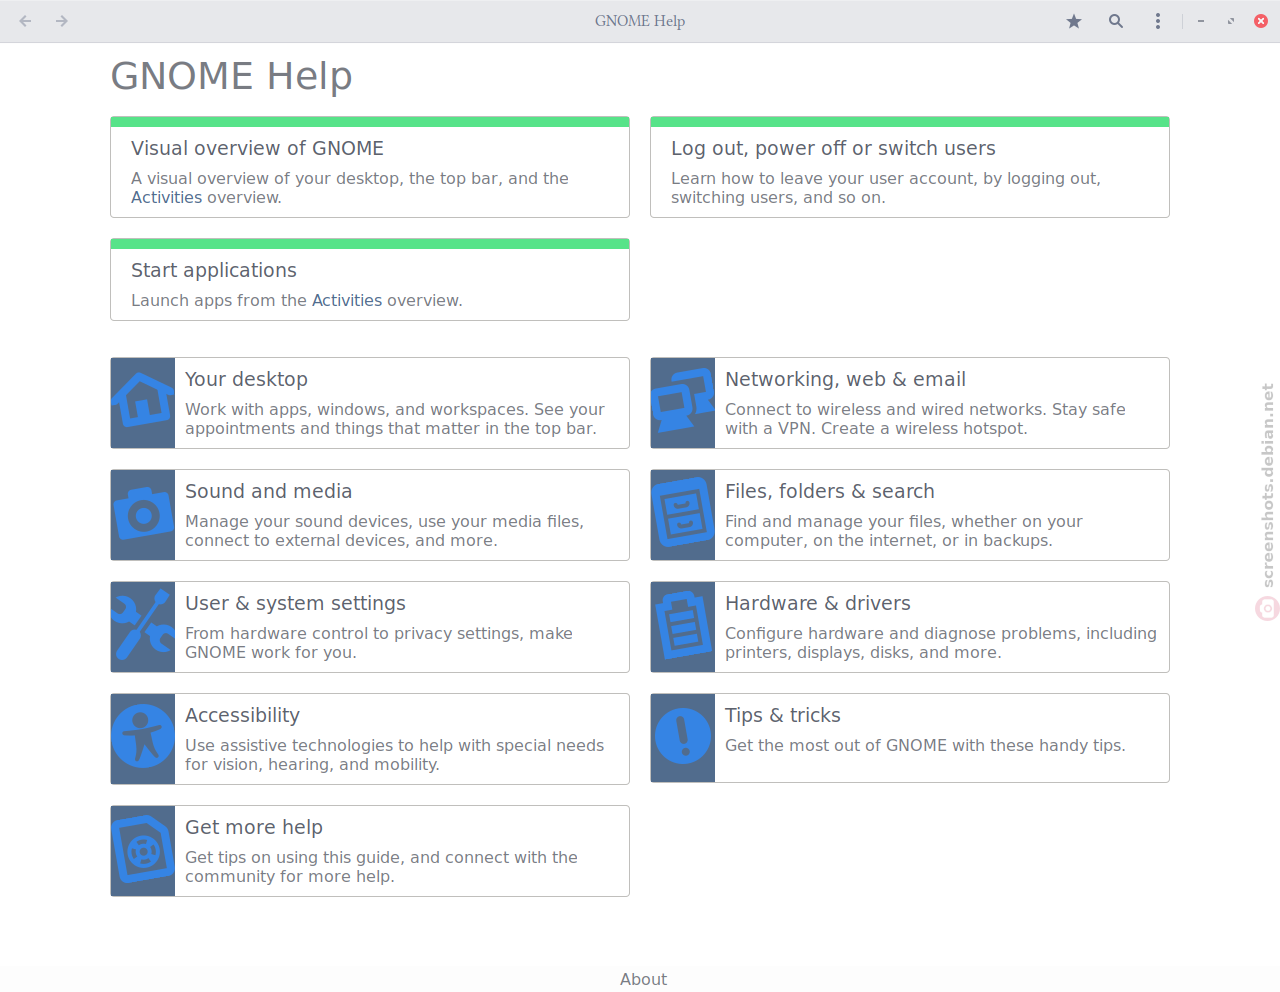Image resolution: width=1280 pixels, height=992 pixels.
Task: Open search with the magnifier icon
Action: [1116, 21]
